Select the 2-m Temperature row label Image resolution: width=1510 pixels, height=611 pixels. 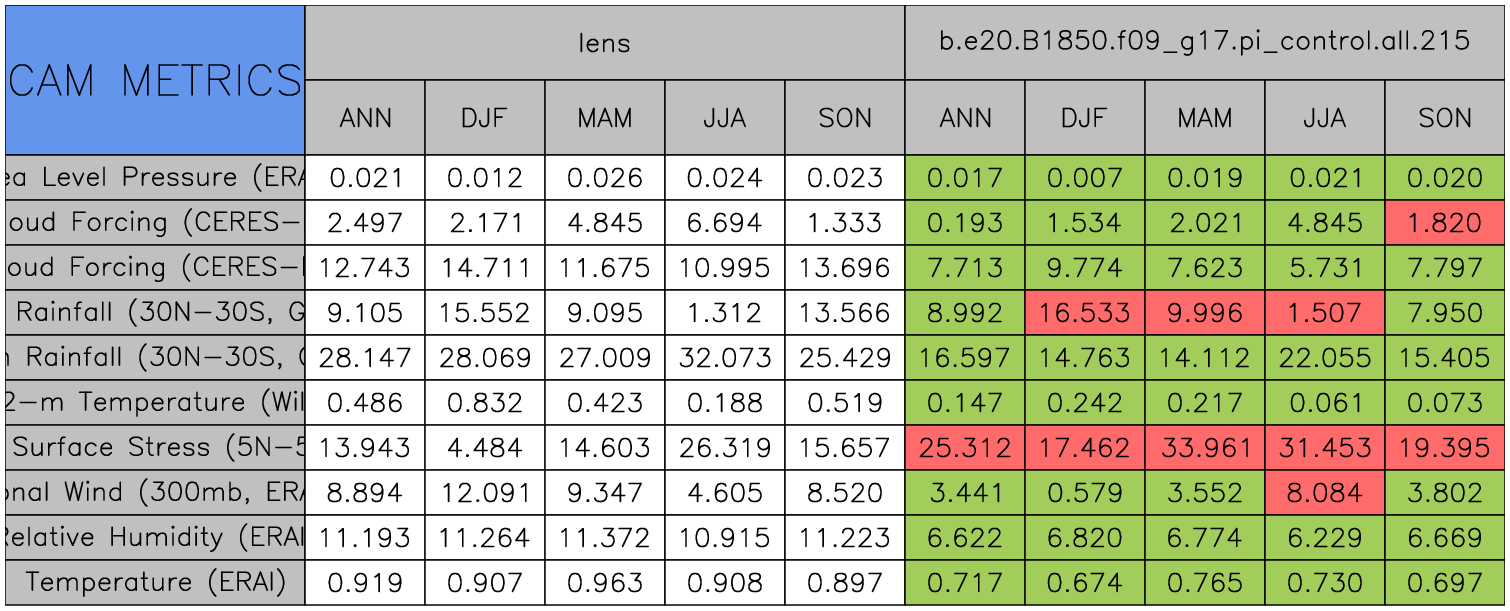pyautogui.click(x=155, y=402)
